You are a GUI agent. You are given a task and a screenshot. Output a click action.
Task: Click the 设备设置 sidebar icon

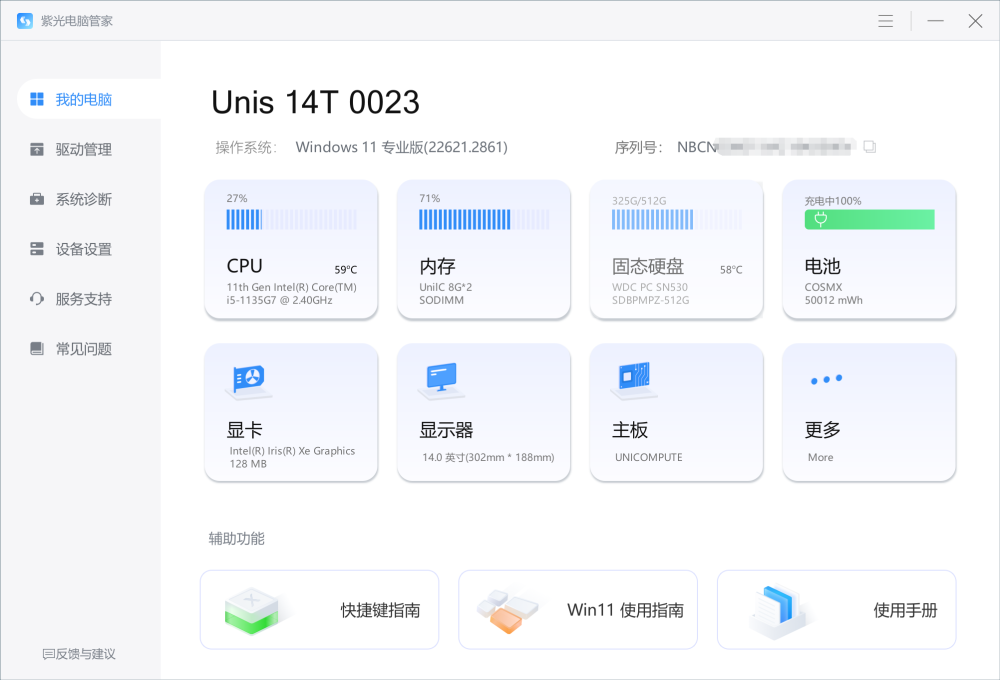point(37,249)
